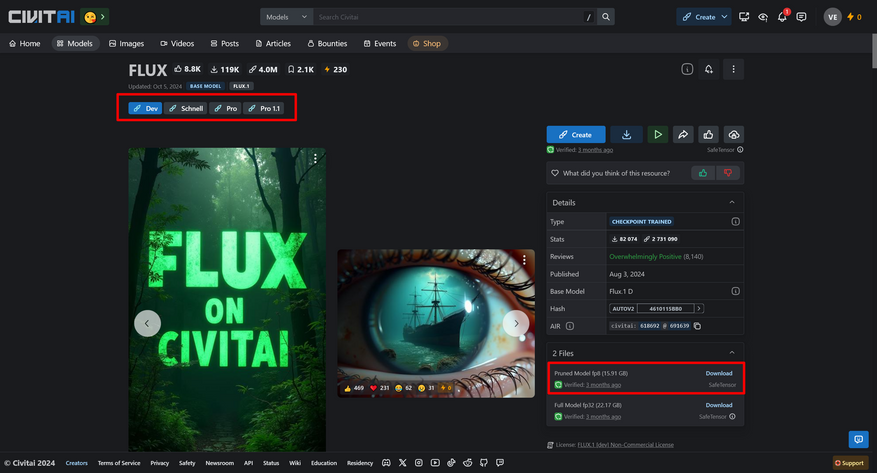Viewport: 877px width, 473px height.
Task: Give the resource a green thumbs up review
Action: (x=703, y=173)
